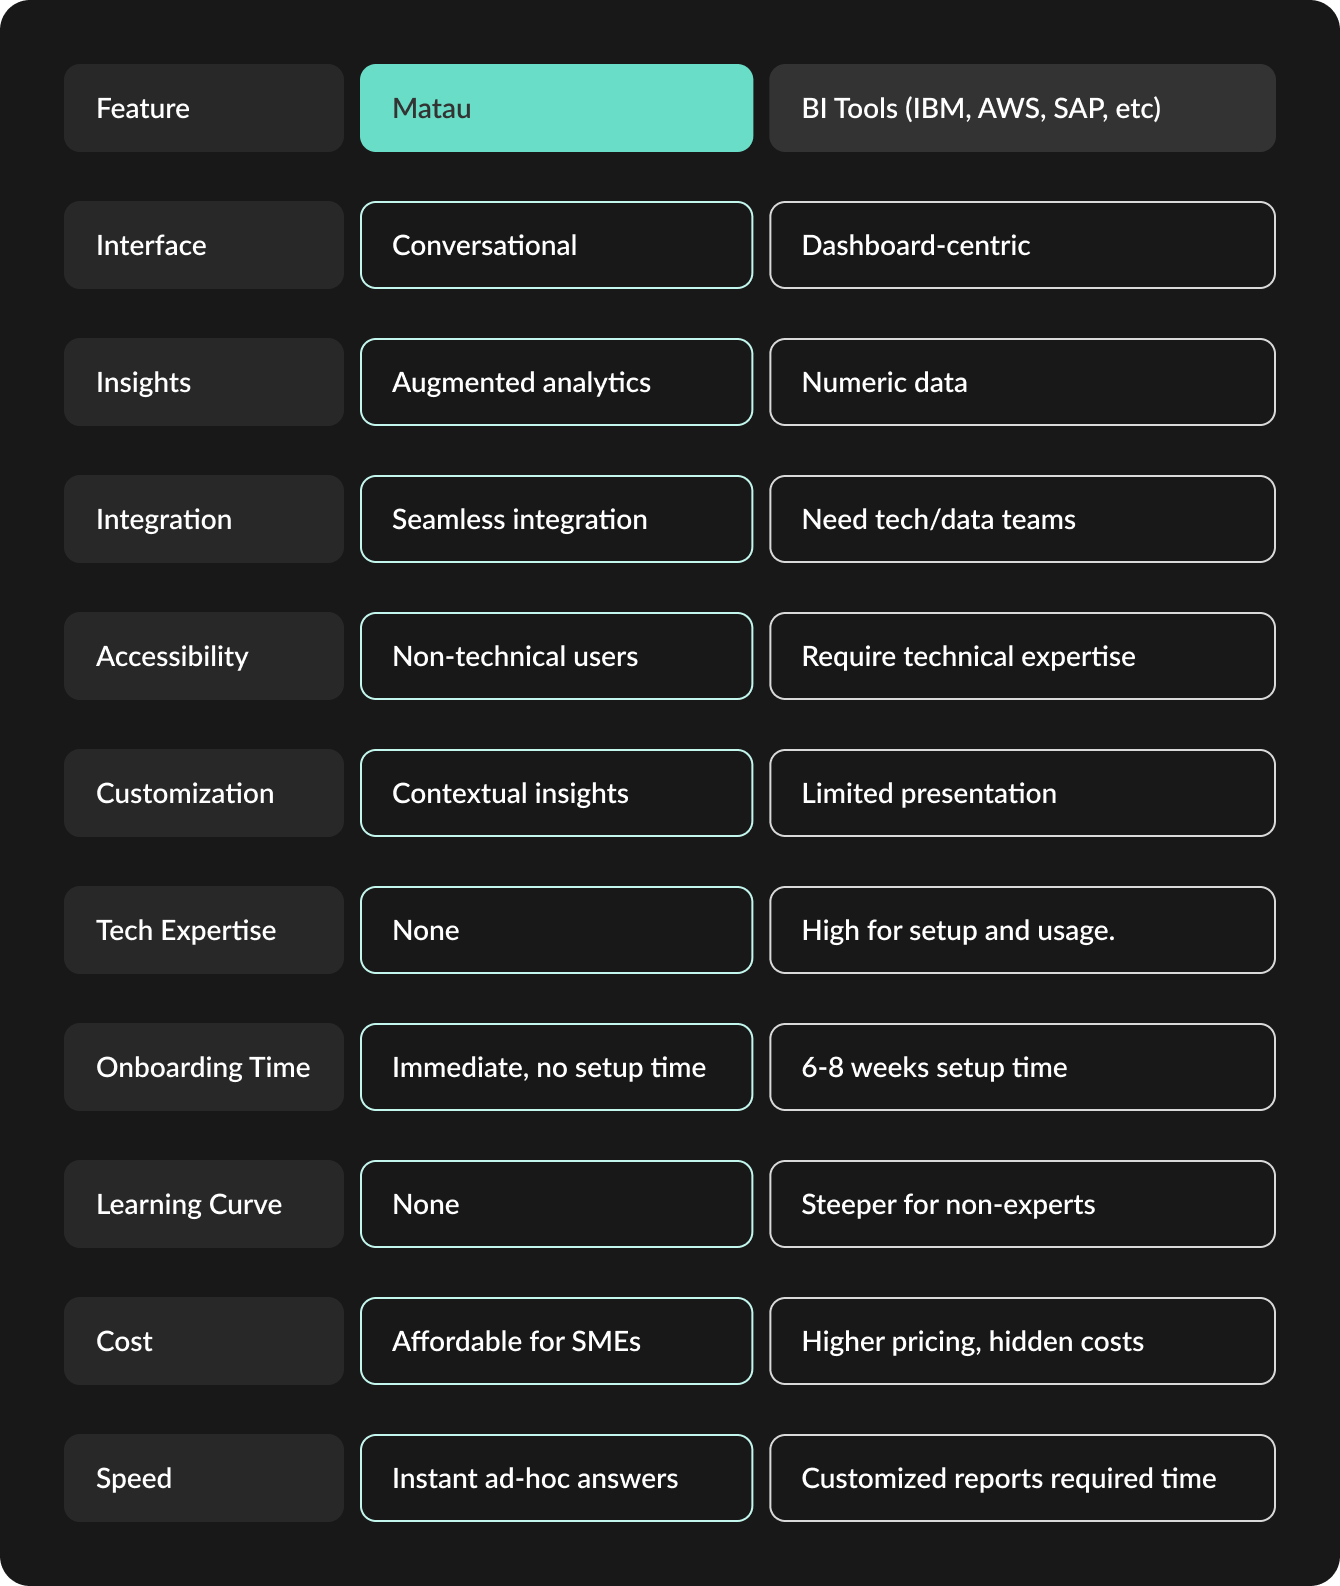Viewport: 1340px width, 1586px height.
Task: Click the Contextual insights cell
Action: [x=556, y=793]
